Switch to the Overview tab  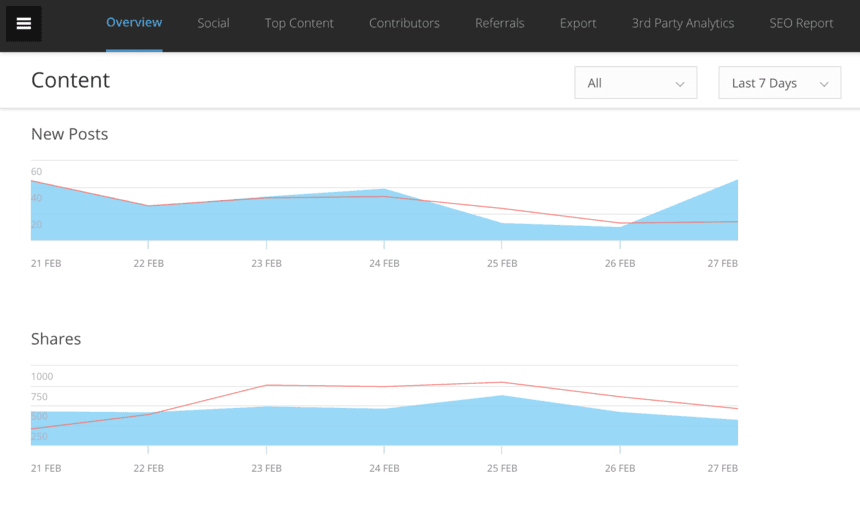(x=134, y=23)
